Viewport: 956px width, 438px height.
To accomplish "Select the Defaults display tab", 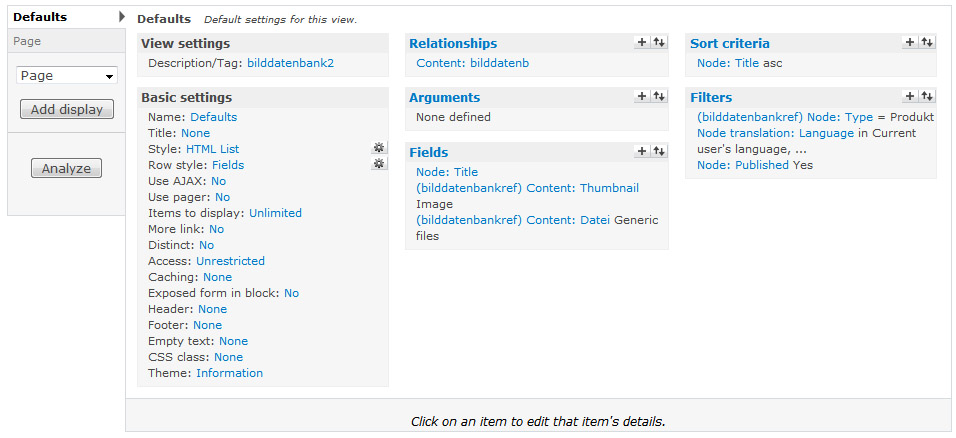I will (x=40, y=17).
